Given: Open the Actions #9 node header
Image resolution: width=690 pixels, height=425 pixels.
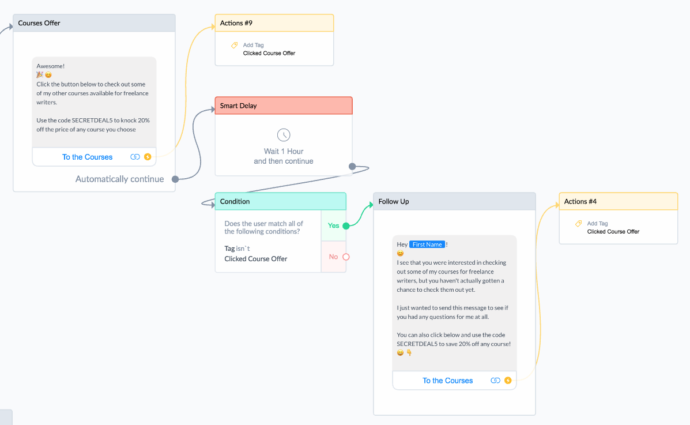Looking at the screenshot, I should [274, 23].
